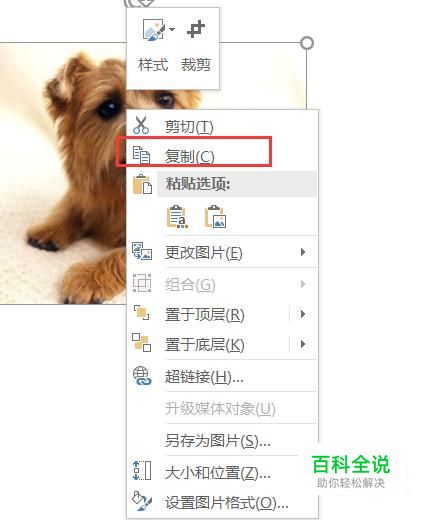
Task: Click the Hyperlink globe icon
Action: (142, 376)
